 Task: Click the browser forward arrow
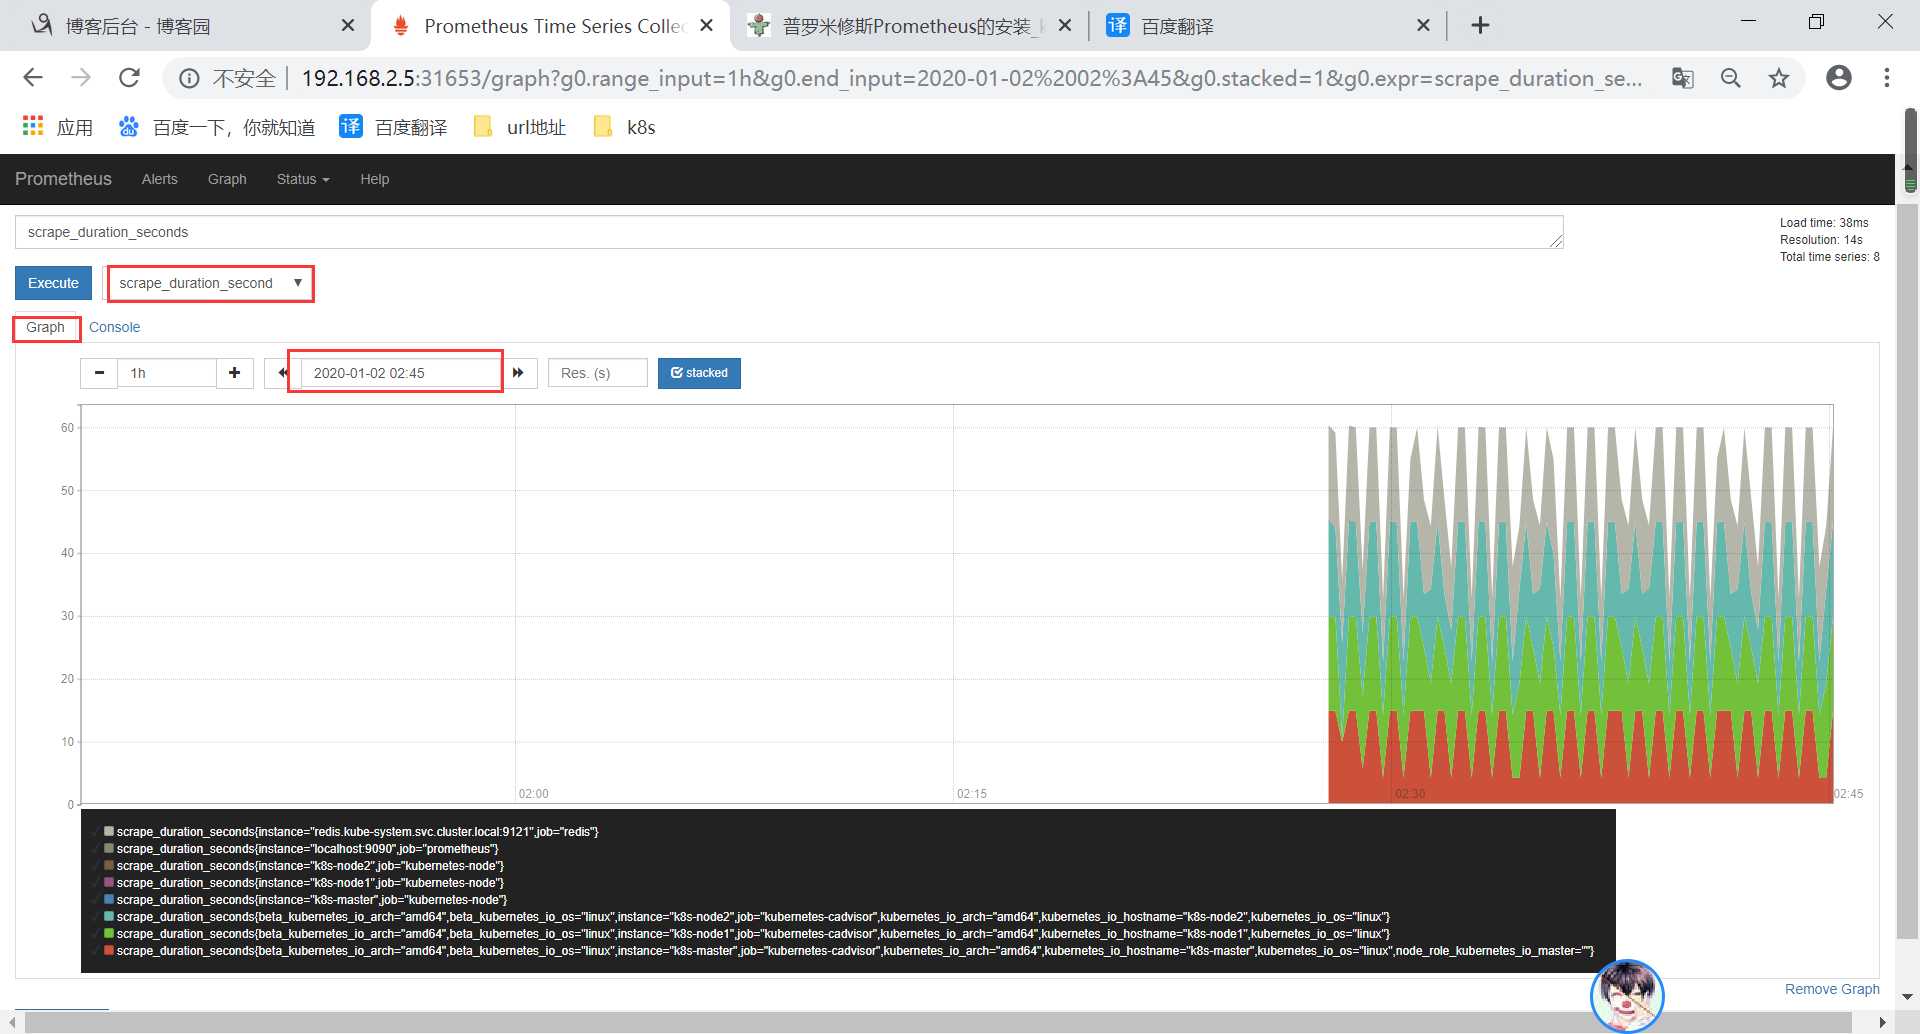coord(81,78)
